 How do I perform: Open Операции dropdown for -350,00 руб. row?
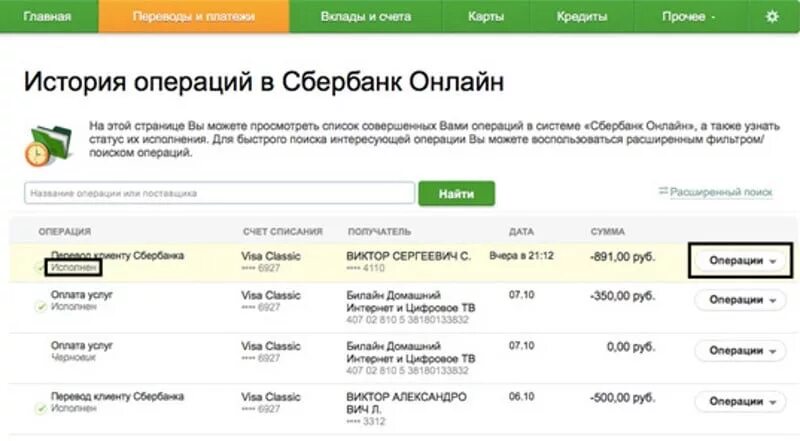[741, 300]
